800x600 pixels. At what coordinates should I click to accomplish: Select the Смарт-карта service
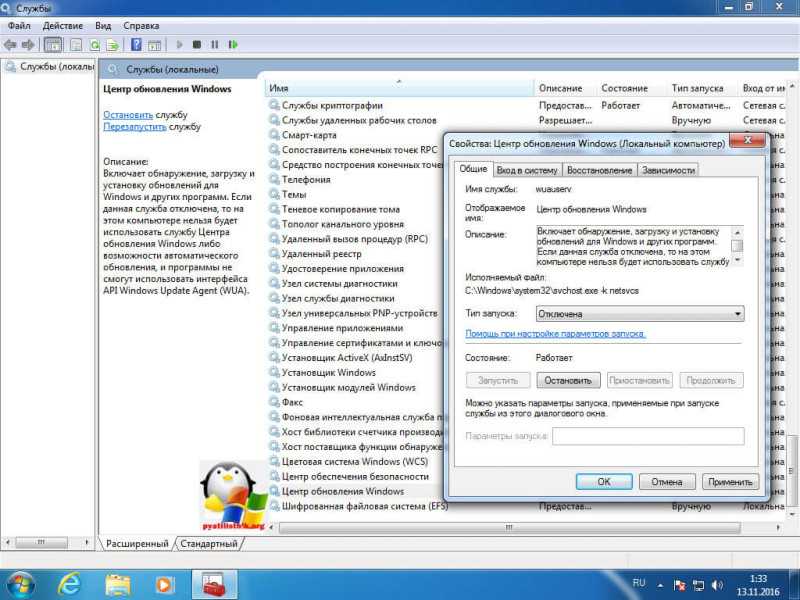click(309, 135)
